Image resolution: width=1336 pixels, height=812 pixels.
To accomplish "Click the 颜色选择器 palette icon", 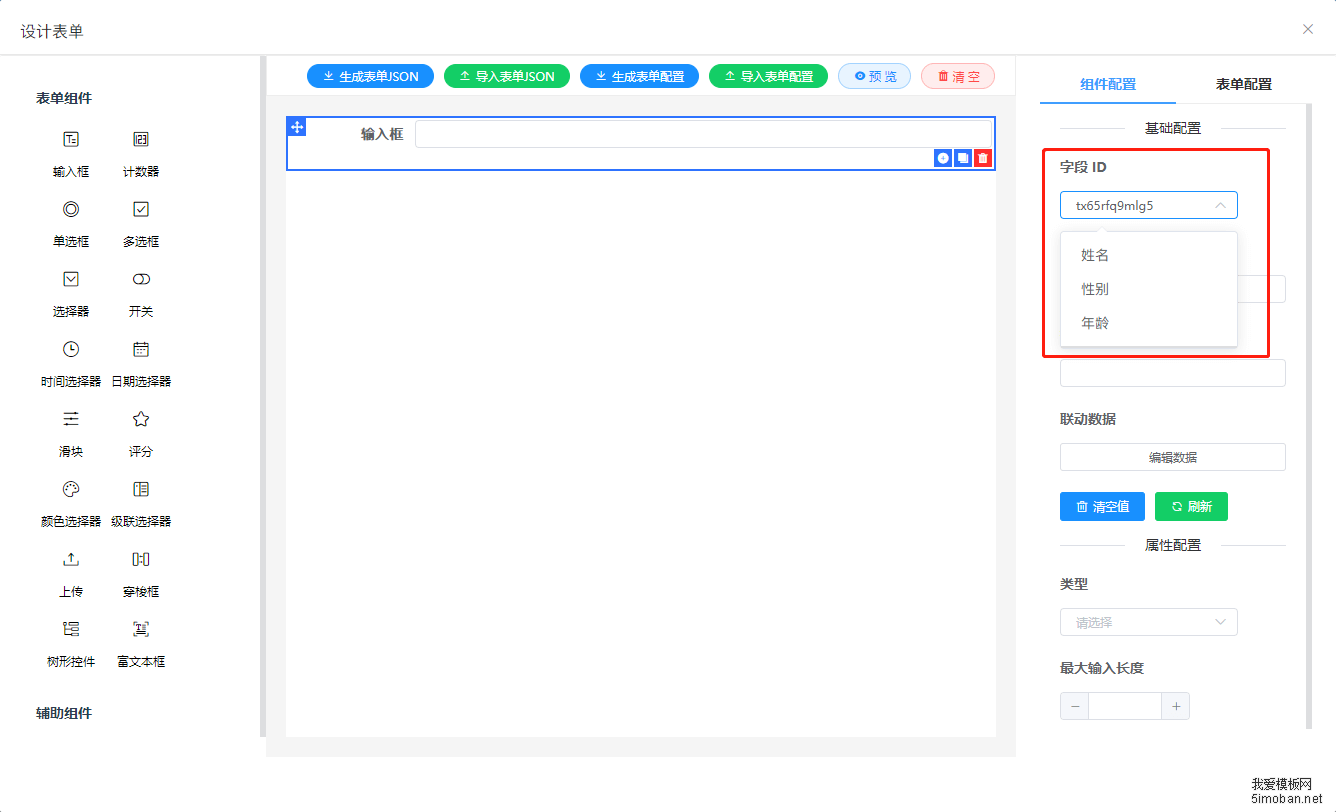I will (71, 490).
